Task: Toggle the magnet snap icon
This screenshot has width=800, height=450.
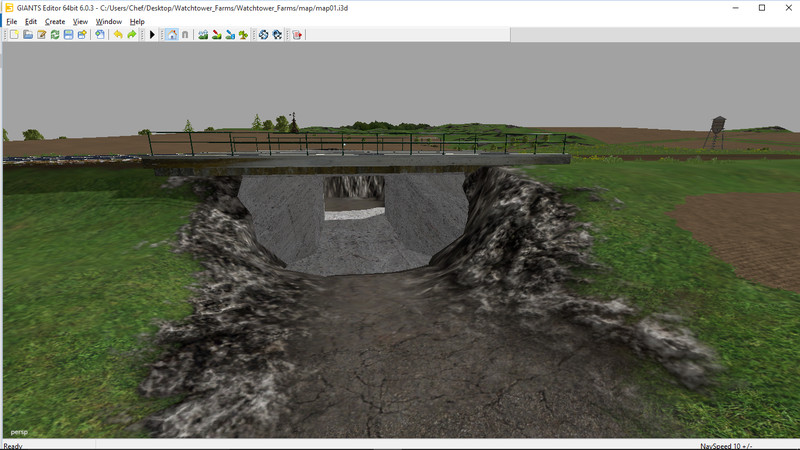Action: tap(185, 35)
